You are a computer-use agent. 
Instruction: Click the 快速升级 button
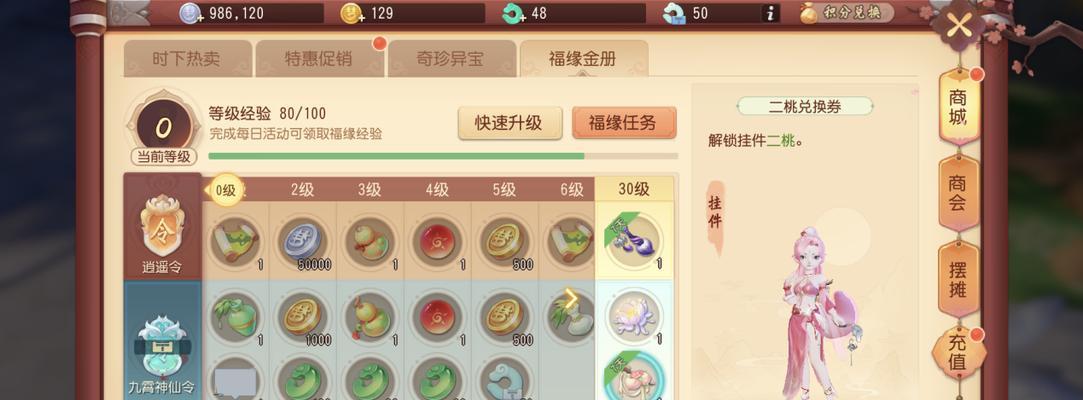510,123
